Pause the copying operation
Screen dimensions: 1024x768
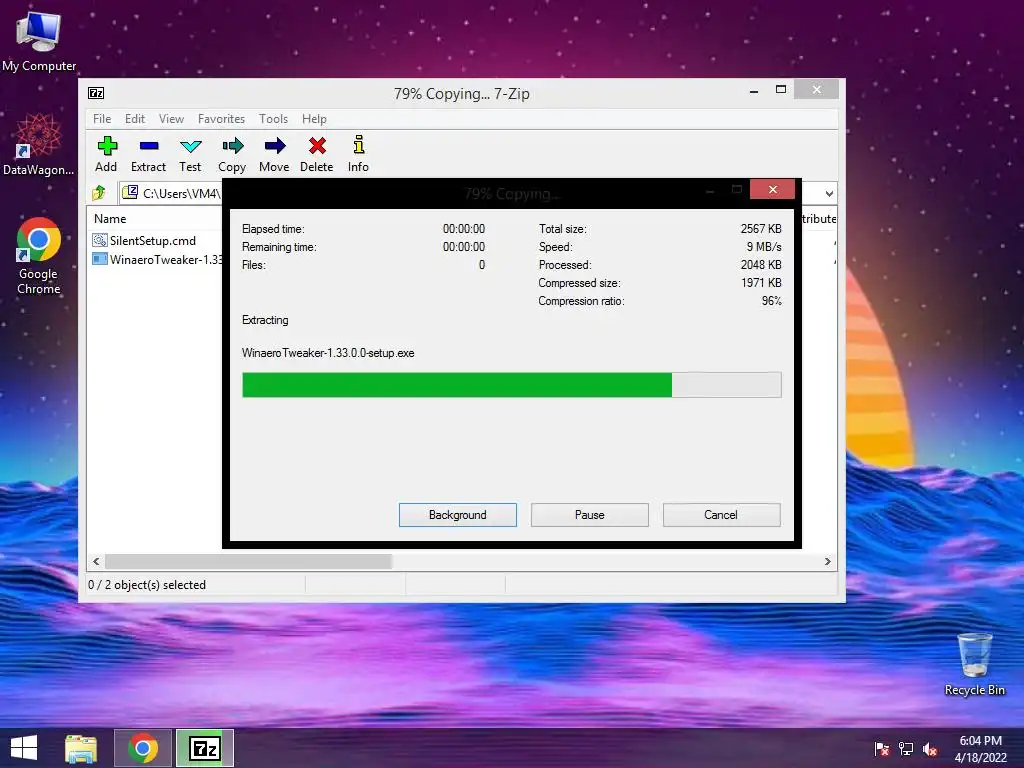point(590,515)
